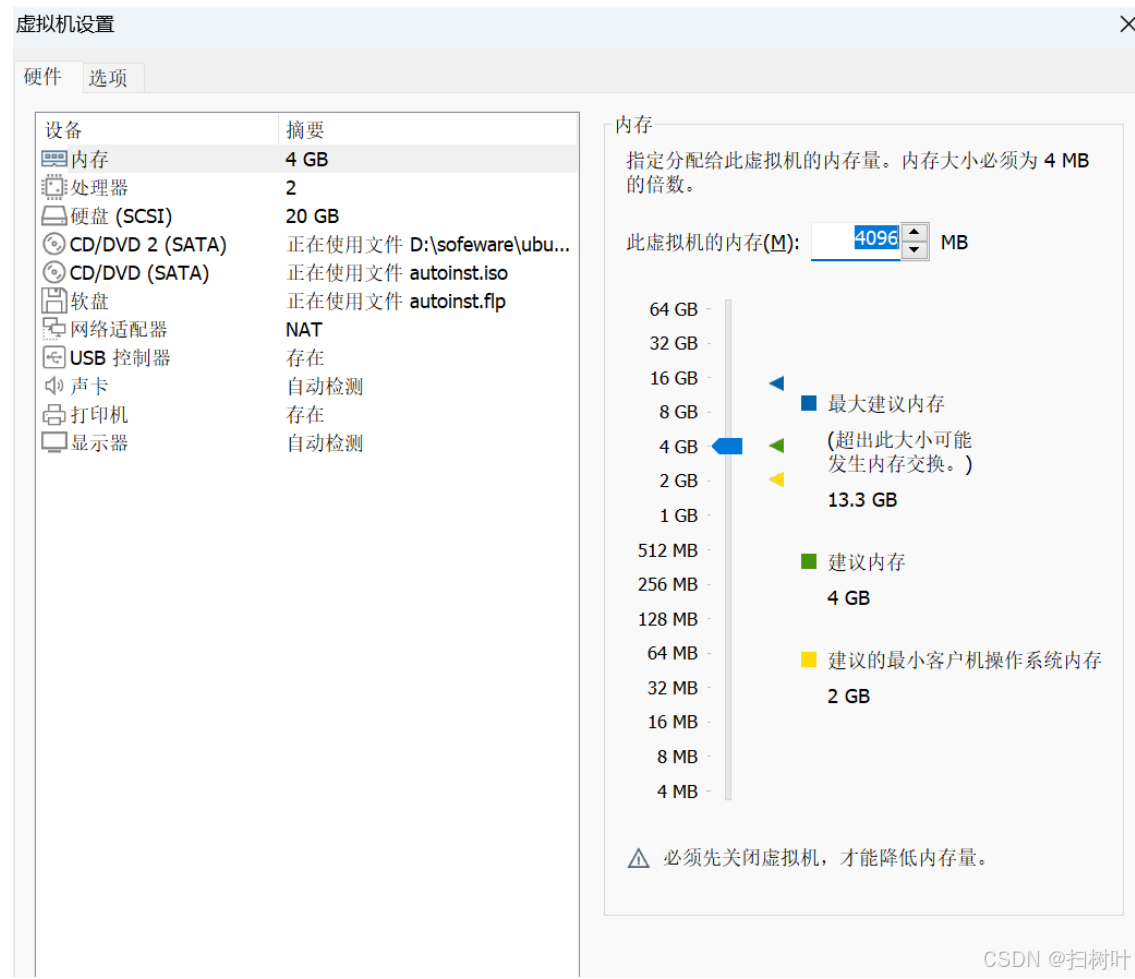Click the 16 GB slider scale label

click(x=673, y=378)
